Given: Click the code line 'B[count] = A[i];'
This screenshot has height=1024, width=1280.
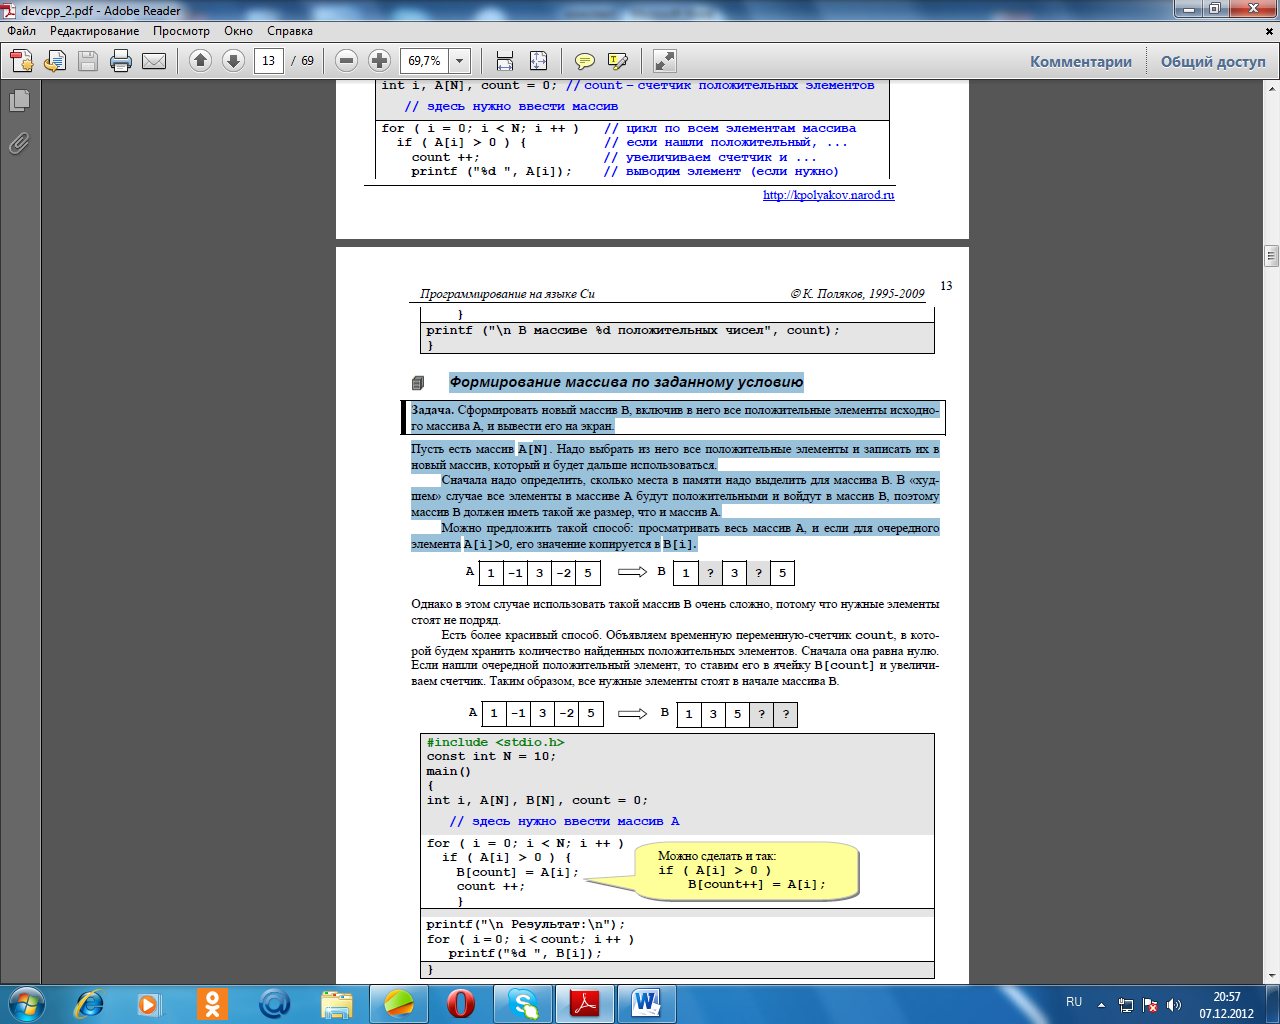Looking at the screenshot, I should 517,872.
